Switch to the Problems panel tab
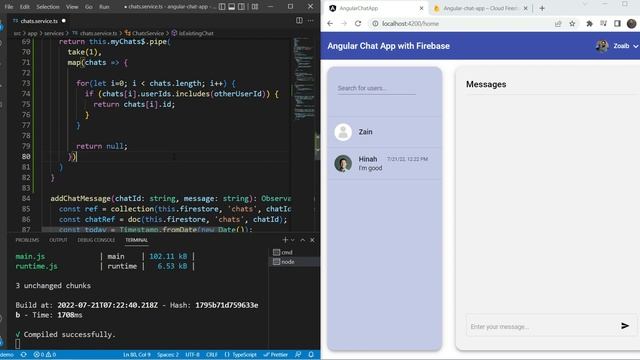This screenshot has width=640, height=360. (27, 240)
